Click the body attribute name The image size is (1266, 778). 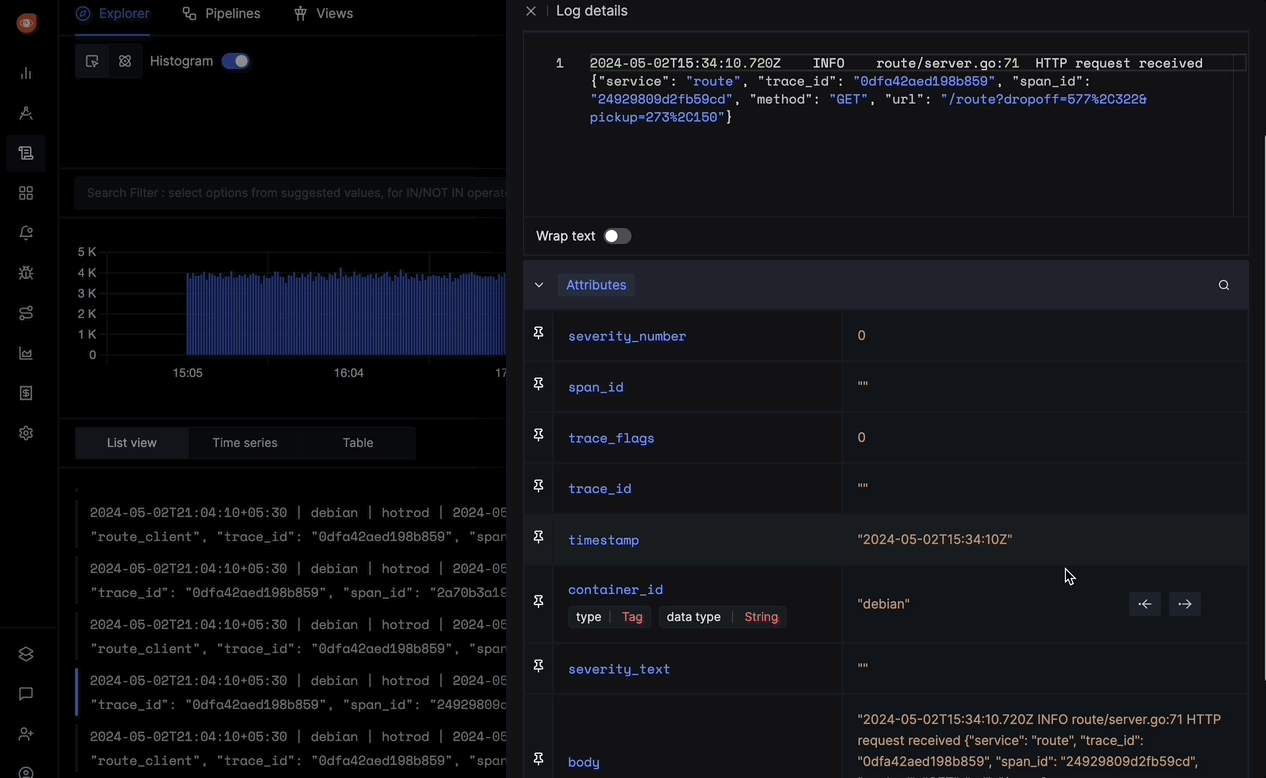point(584,762)
